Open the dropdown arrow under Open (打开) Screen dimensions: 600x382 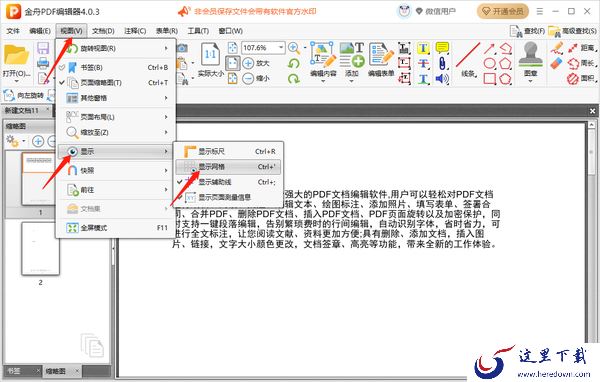pos(16,81)
